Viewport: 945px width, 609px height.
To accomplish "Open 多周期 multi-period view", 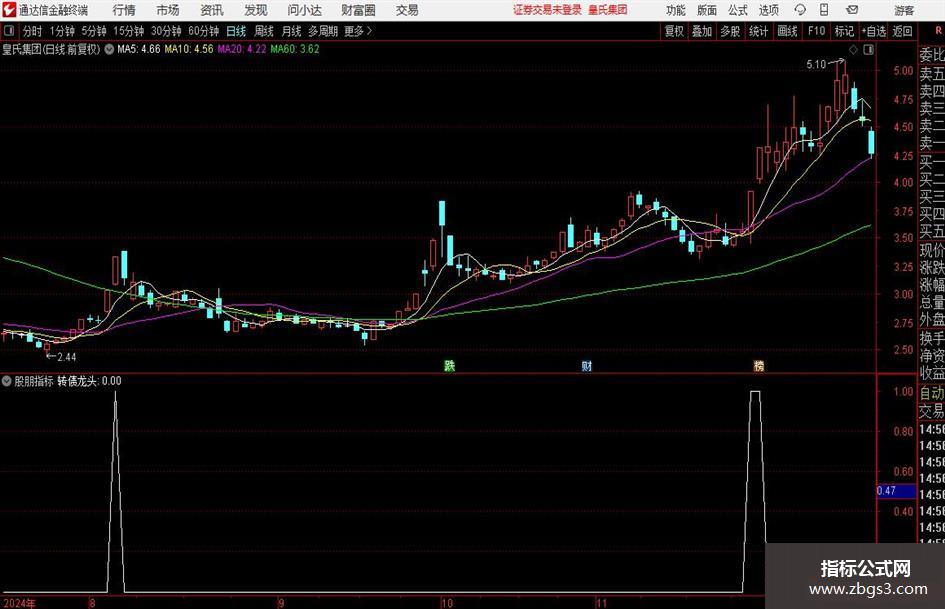I will click(323, 31).
